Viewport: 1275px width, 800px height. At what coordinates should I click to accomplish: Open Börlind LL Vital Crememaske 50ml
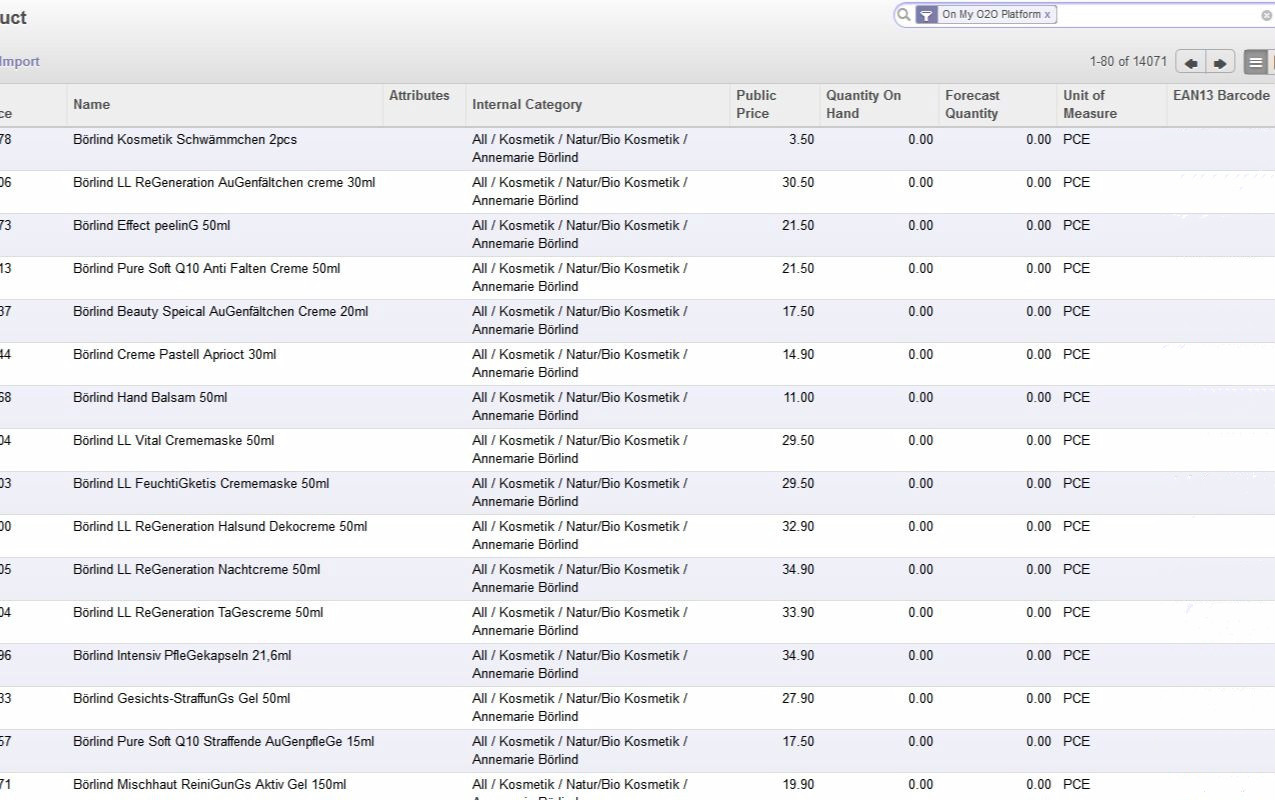coord(173,441)
